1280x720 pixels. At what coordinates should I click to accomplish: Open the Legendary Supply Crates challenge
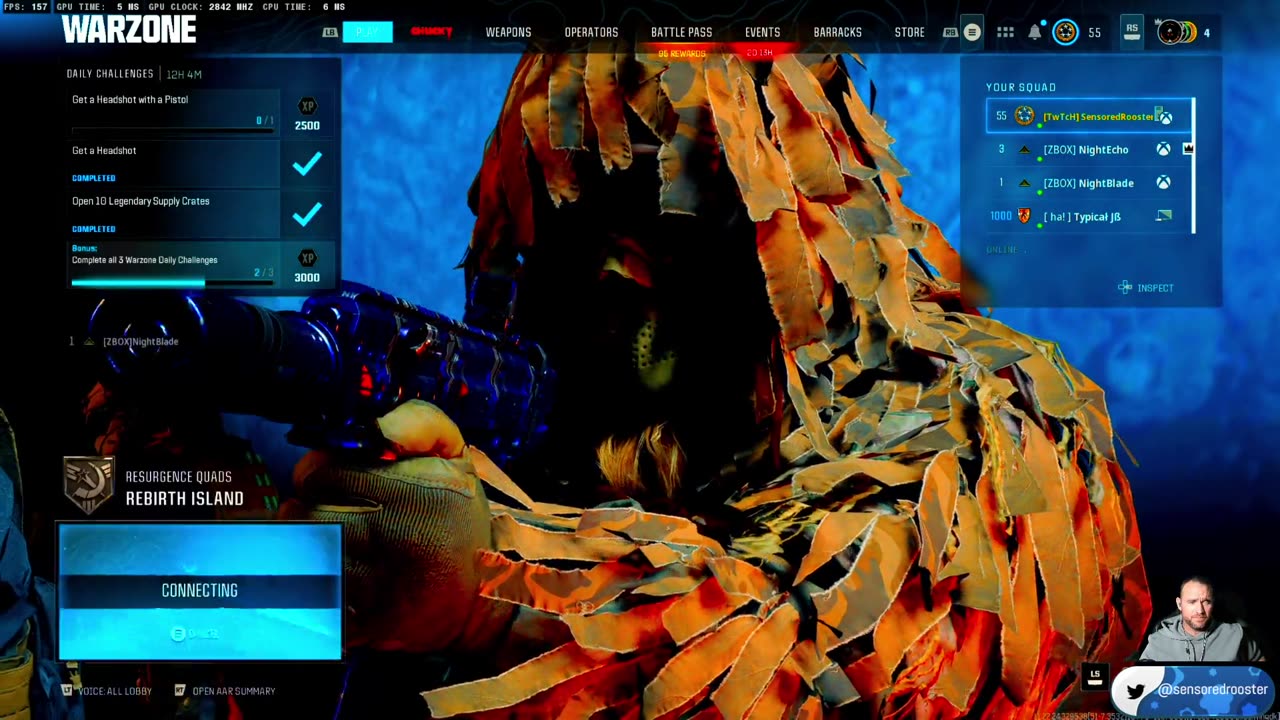click(174, 214)
